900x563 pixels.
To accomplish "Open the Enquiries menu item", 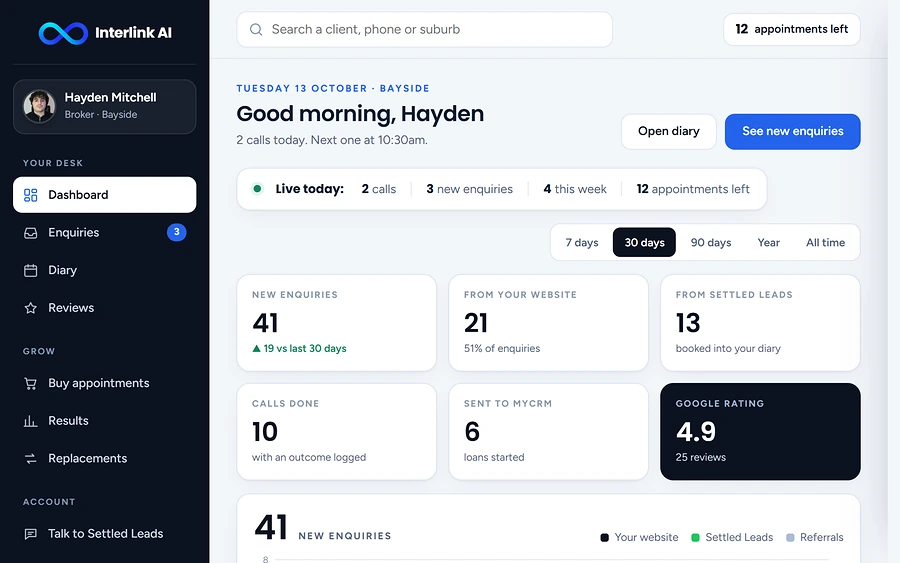I will click(x=104, y=232).
